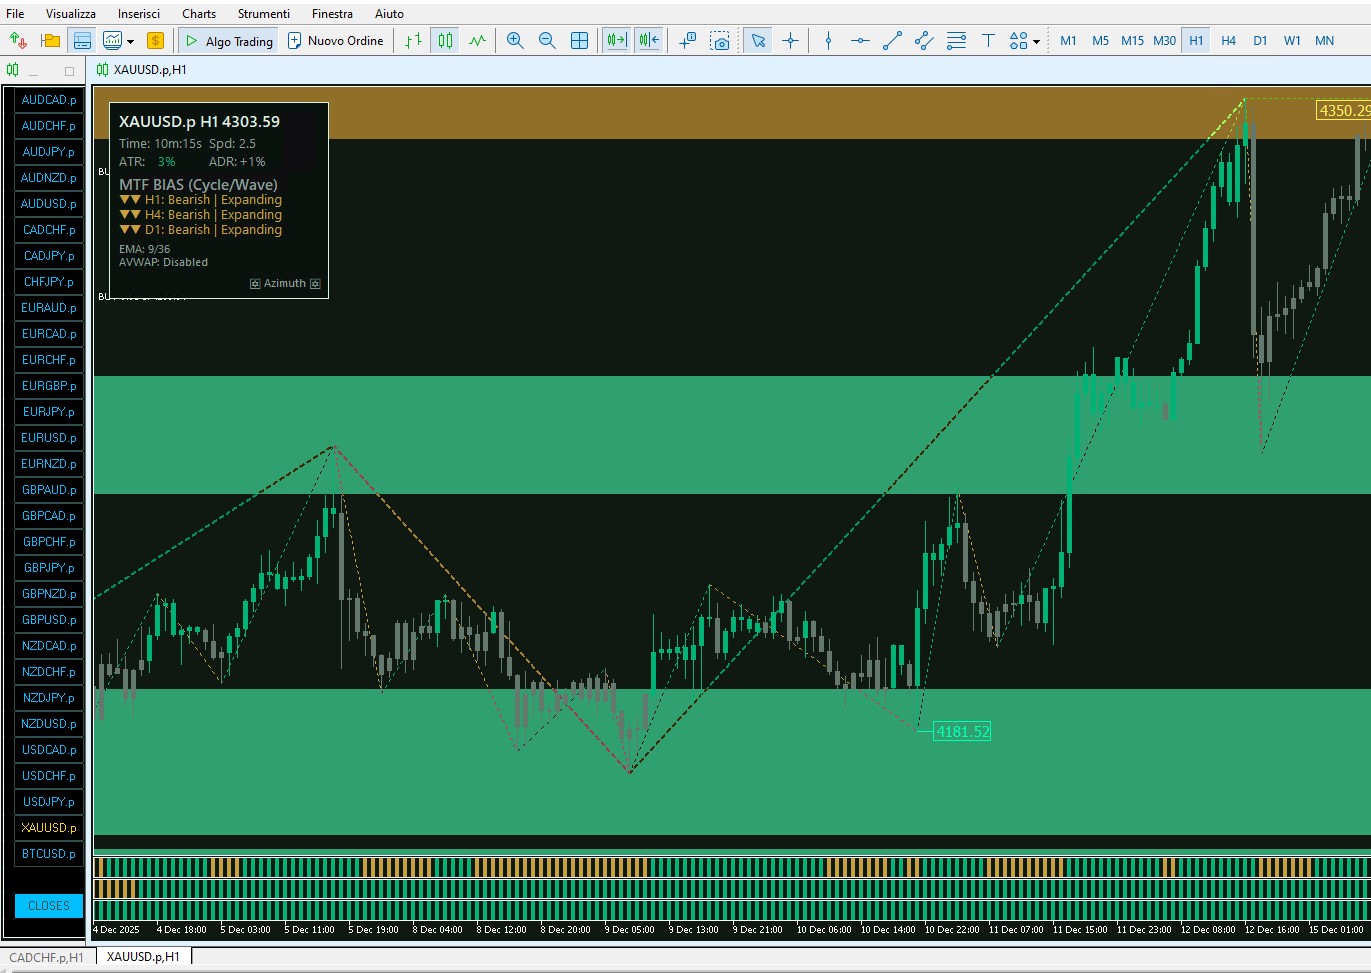Switch chart to candlestick type
This screenshot has width=1371, height=973.
pyautogui.click(x=446, y=41)
